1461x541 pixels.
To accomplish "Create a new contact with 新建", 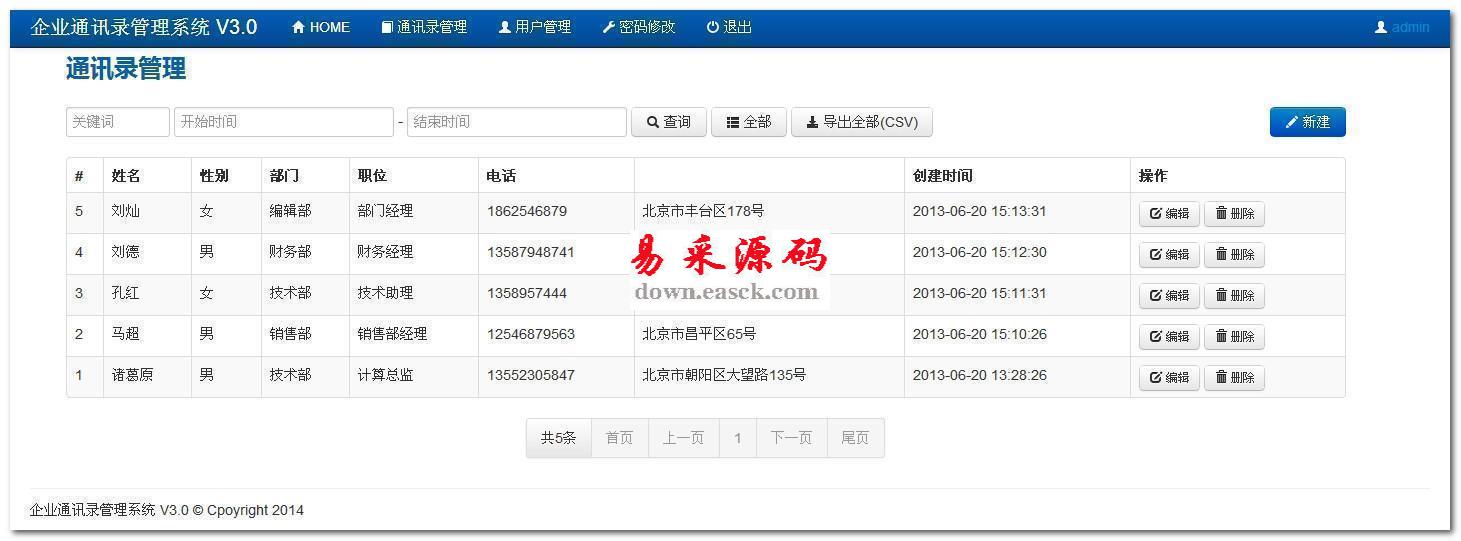I will click(x=1307, y=122).
